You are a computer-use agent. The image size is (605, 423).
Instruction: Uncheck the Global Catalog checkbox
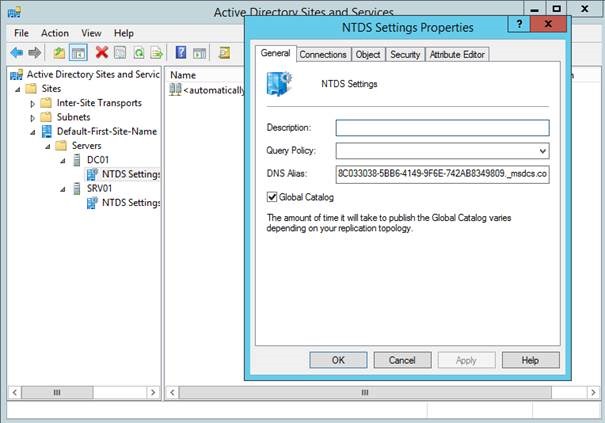coord(272,197)
